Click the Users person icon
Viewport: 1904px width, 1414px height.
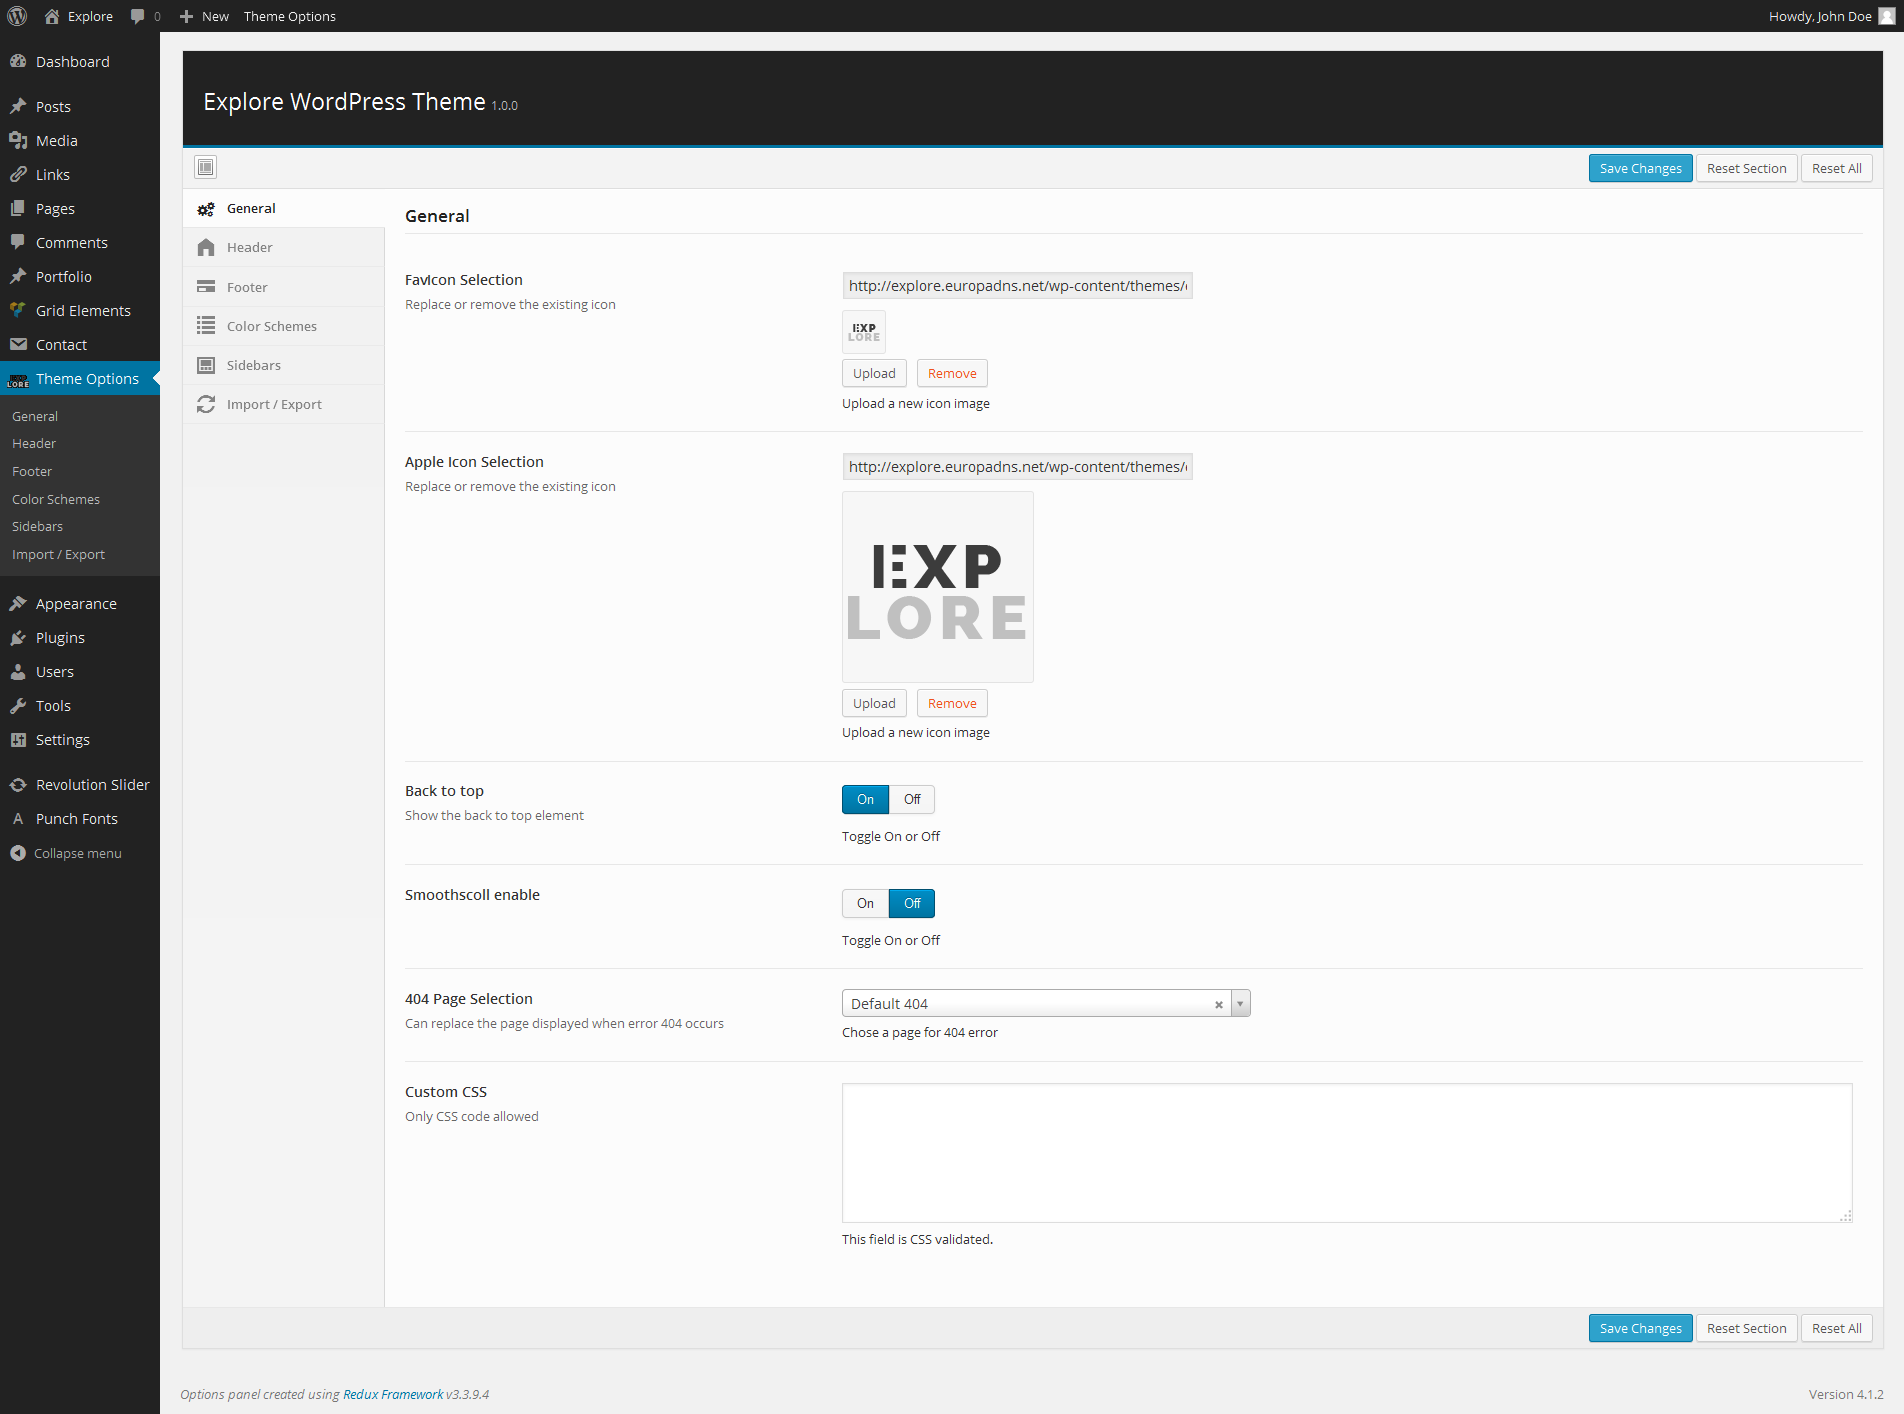tap(18, 671)
